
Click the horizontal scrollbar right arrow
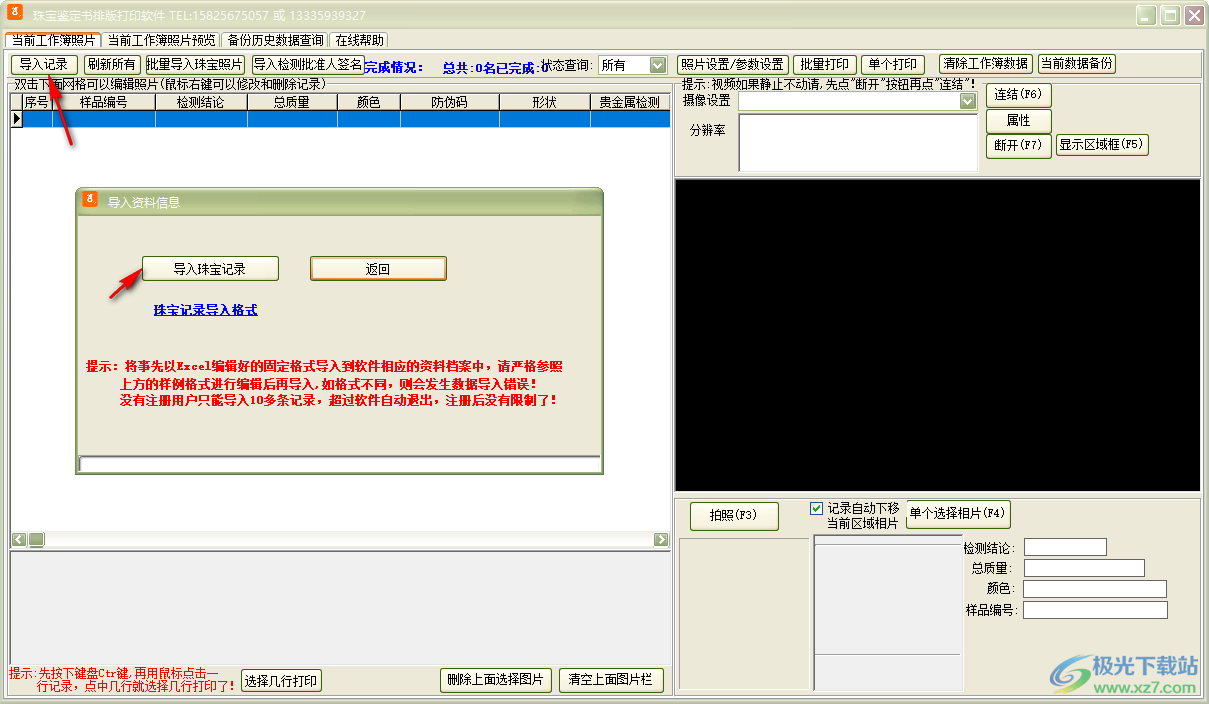coord(662,539)
